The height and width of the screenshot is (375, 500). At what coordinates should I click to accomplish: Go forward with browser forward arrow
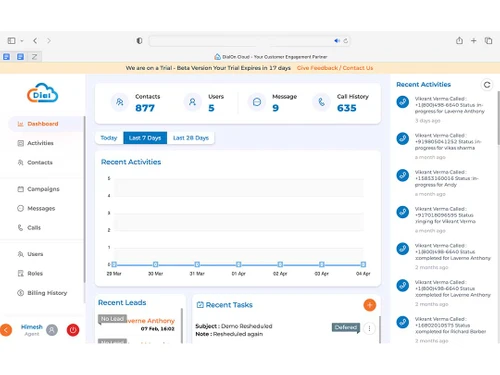click(49, 41)
